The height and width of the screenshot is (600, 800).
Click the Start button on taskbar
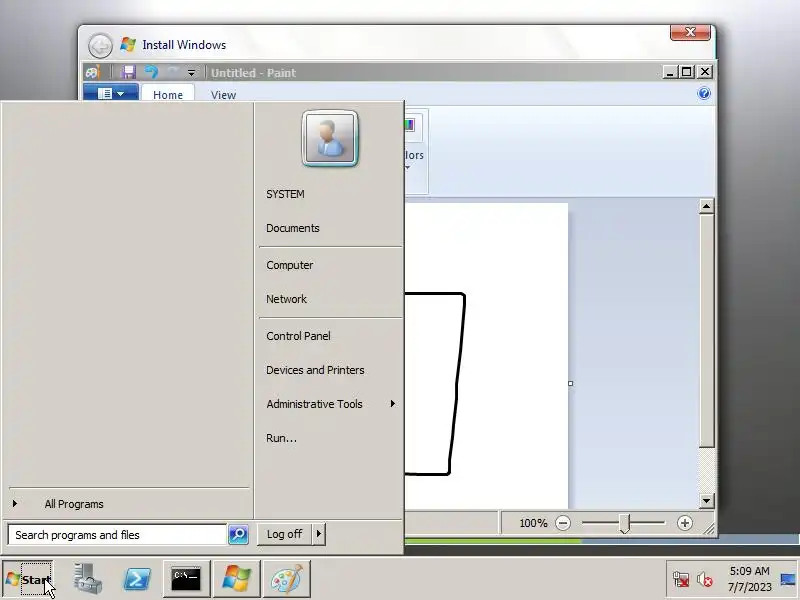pos(28,580)
